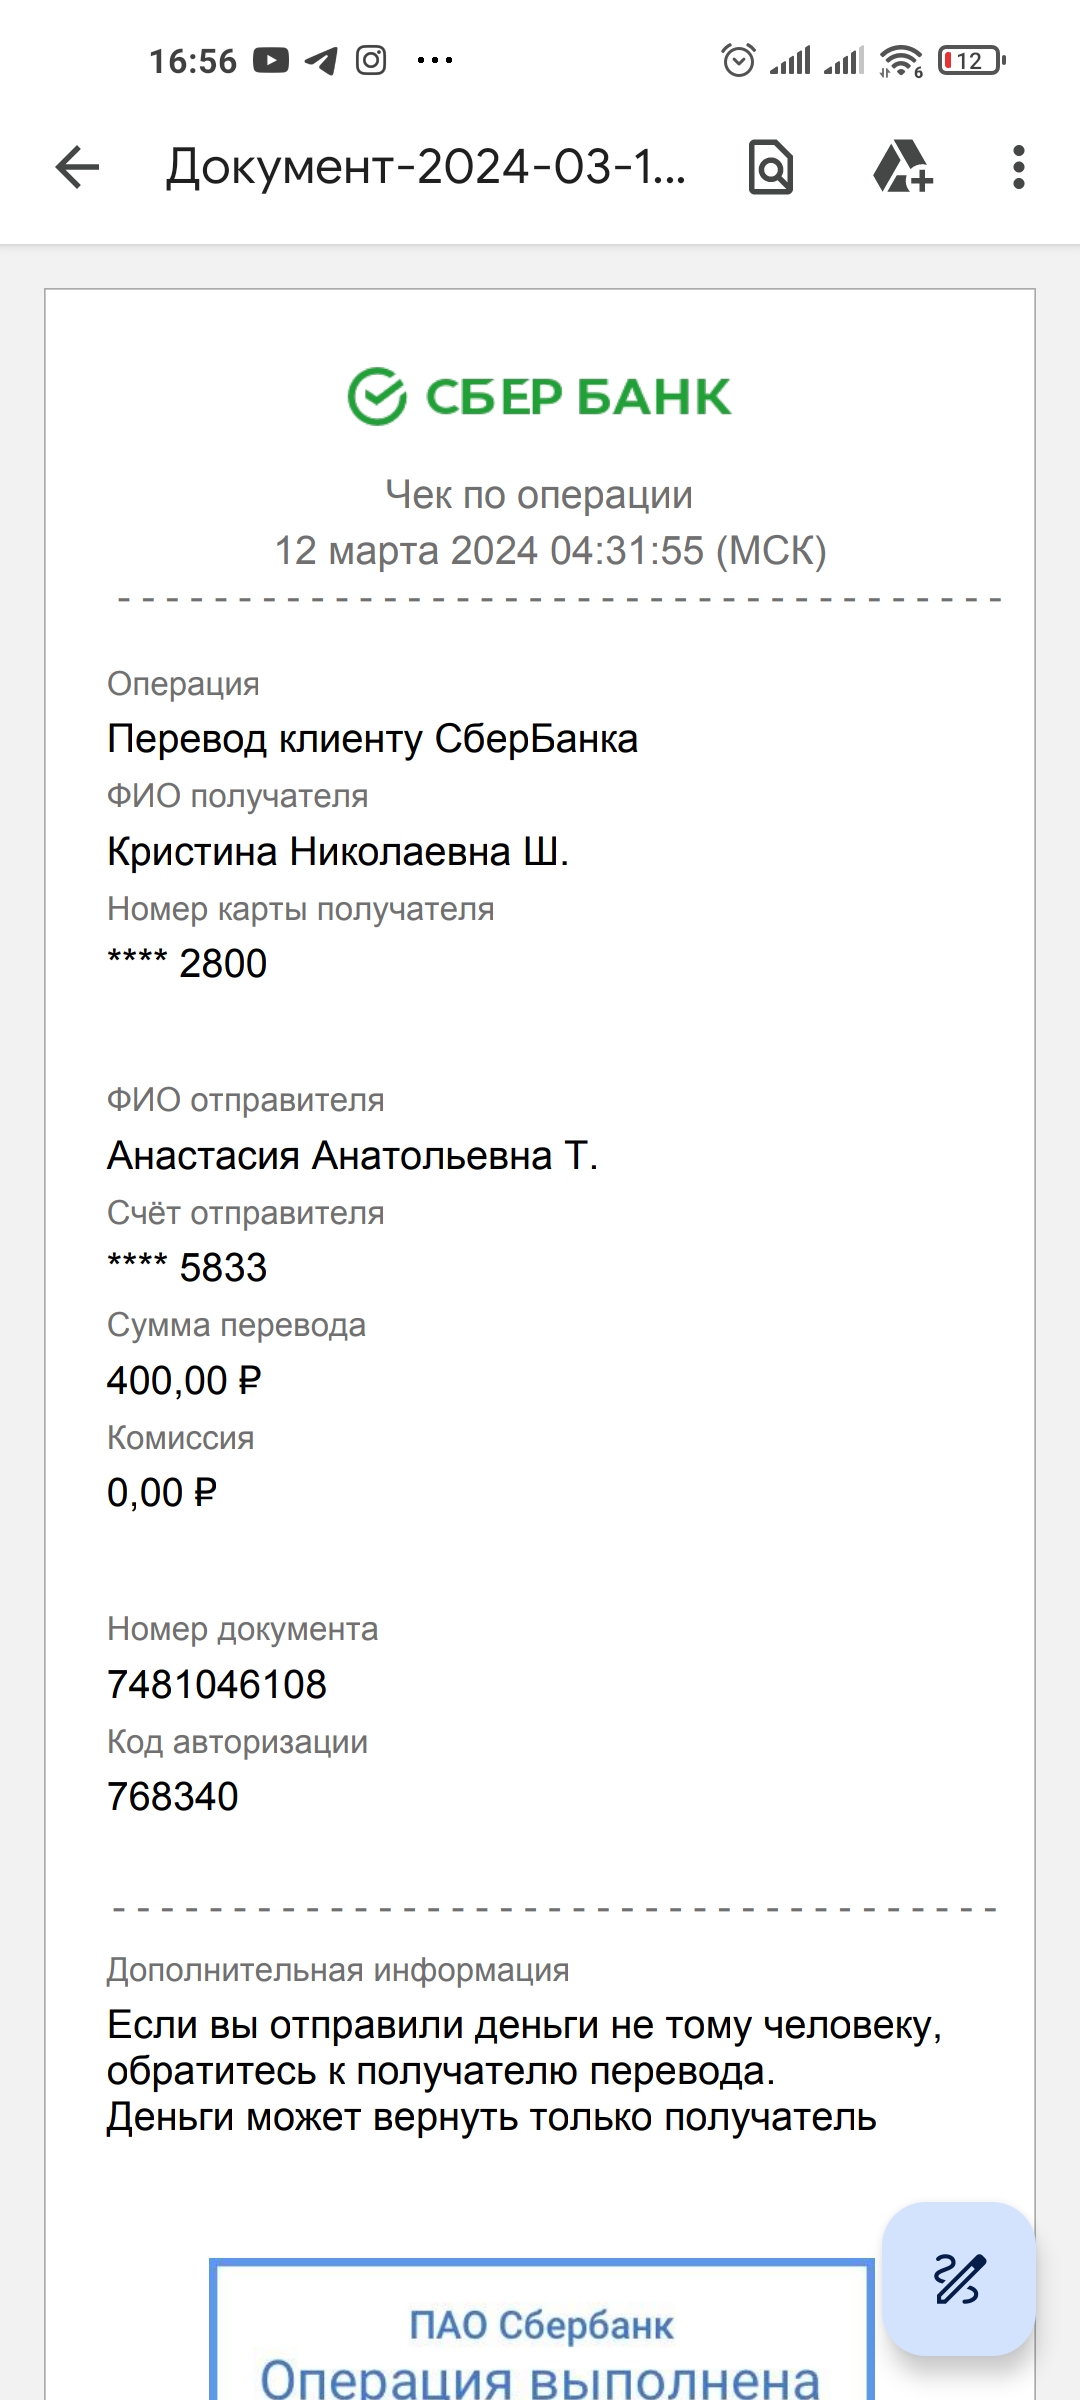This screenshot has width=1080, height=2400.
Task: Tap the Instagram notification icon
Action: tap(371, 61)
